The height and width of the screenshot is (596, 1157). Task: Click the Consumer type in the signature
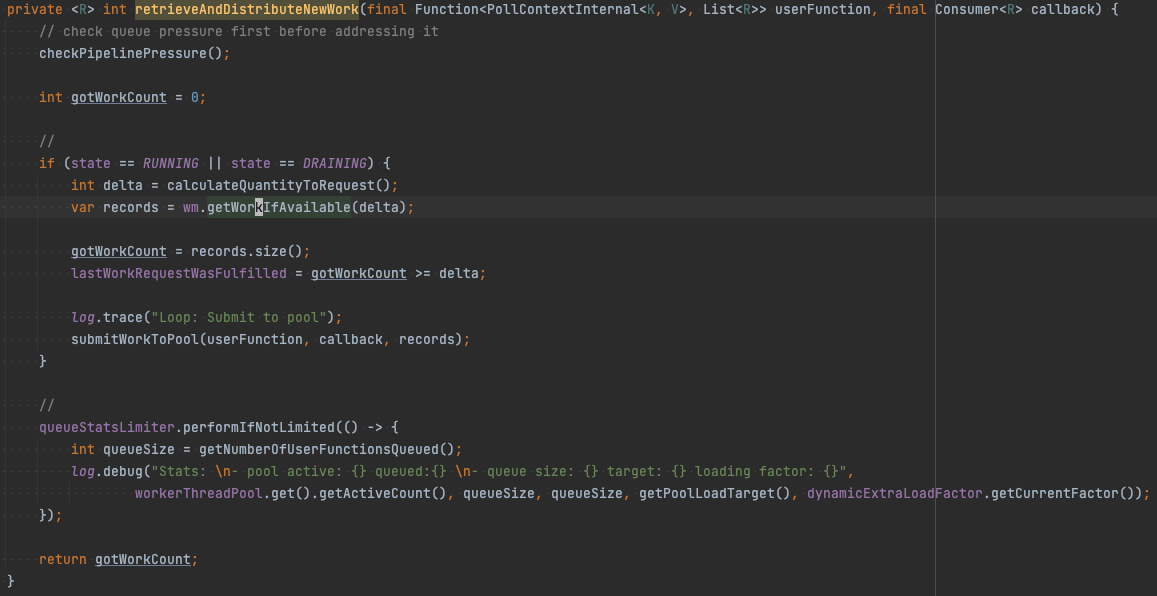[967, 10]
